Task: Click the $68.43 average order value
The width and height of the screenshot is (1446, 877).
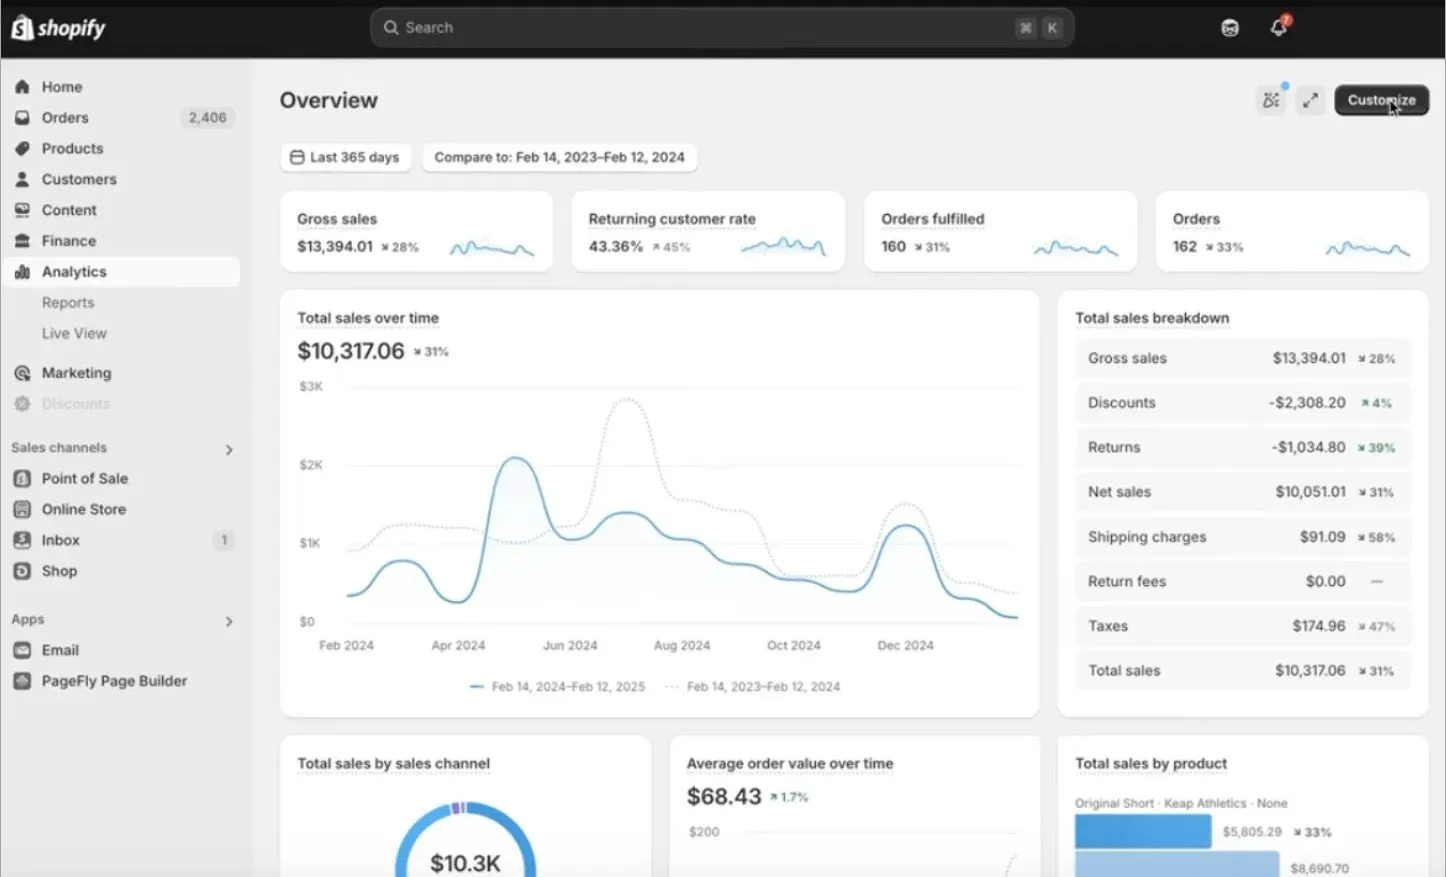Action: tap(724, 797)
